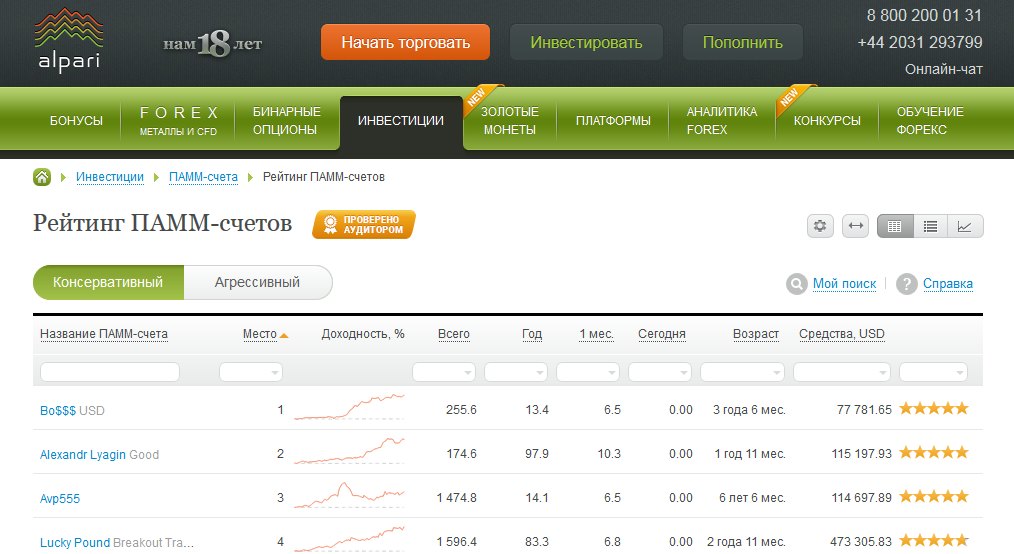The width and height of the screenshot is (1014, 554).
Task: Open Золотые монеты menu
Action: (x=510, y=121)
